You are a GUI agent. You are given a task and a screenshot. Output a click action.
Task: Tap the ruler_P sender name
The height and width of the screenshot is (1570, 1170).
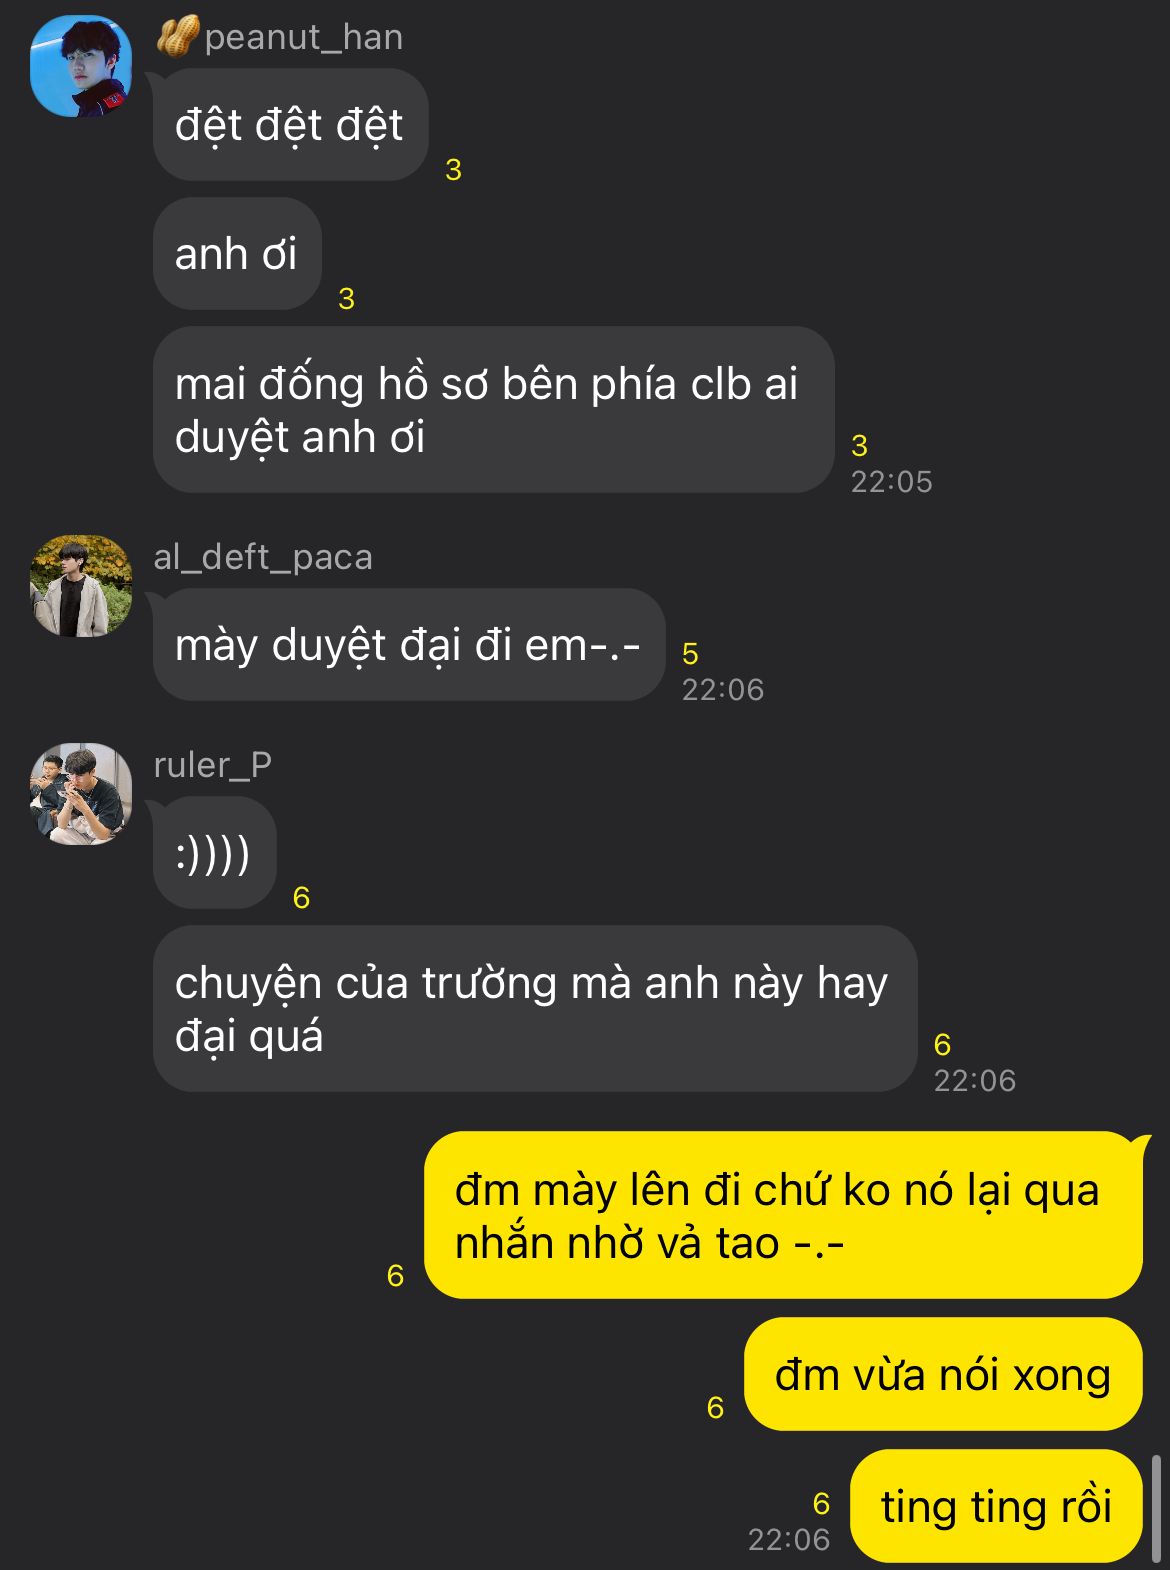pos(212,765)
